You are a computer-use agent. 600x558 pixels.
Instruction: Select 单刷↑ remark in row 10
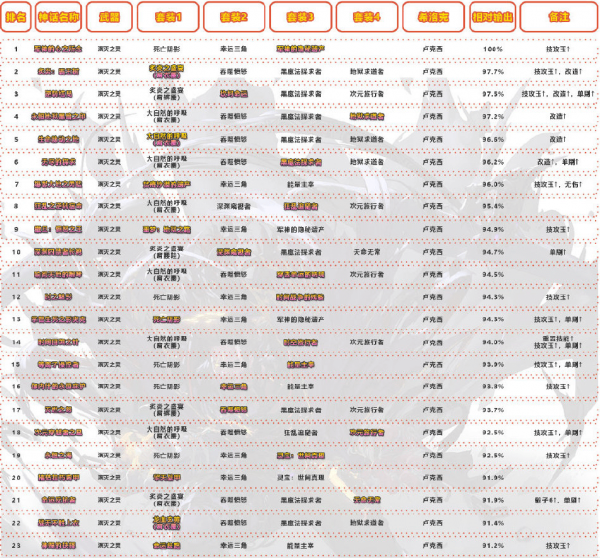click(558, 252)
